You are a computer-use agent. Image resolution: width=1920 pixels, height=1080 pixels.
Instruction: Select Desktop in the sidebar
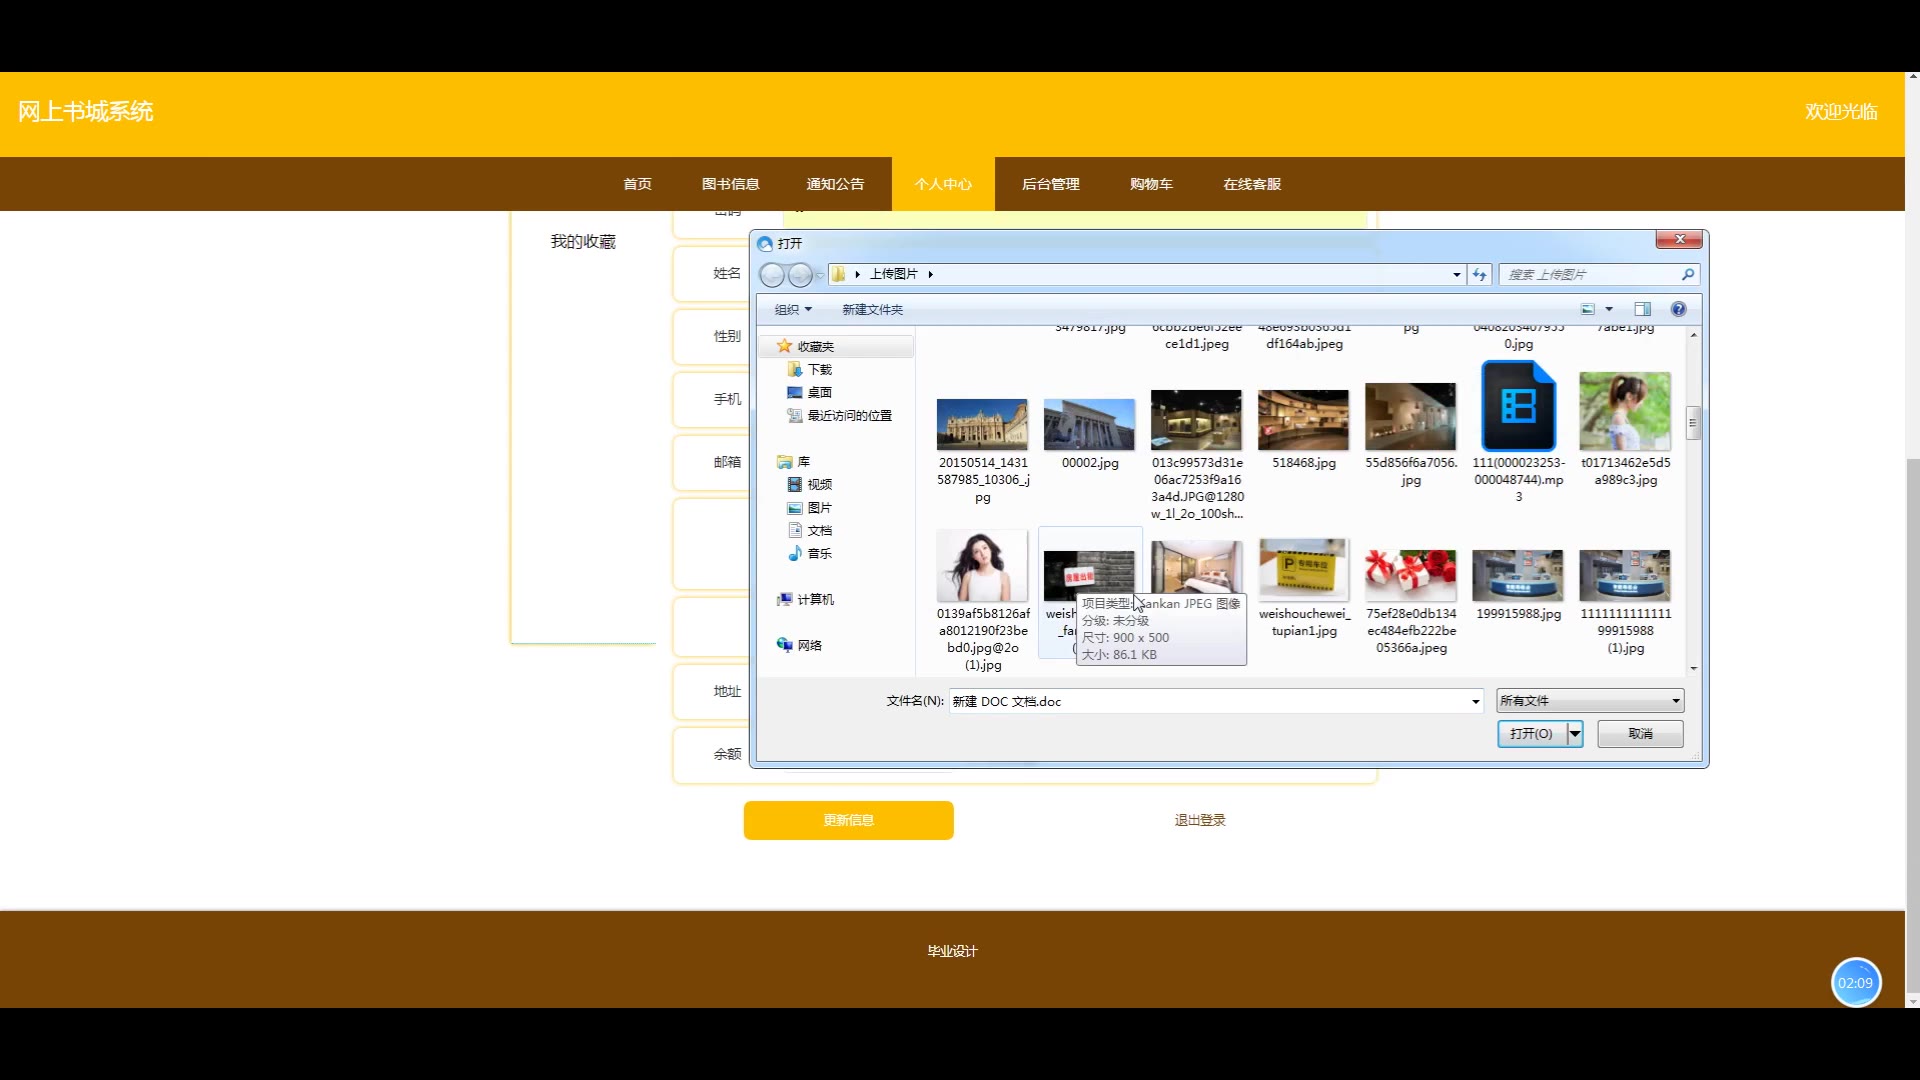pos(819,392)
